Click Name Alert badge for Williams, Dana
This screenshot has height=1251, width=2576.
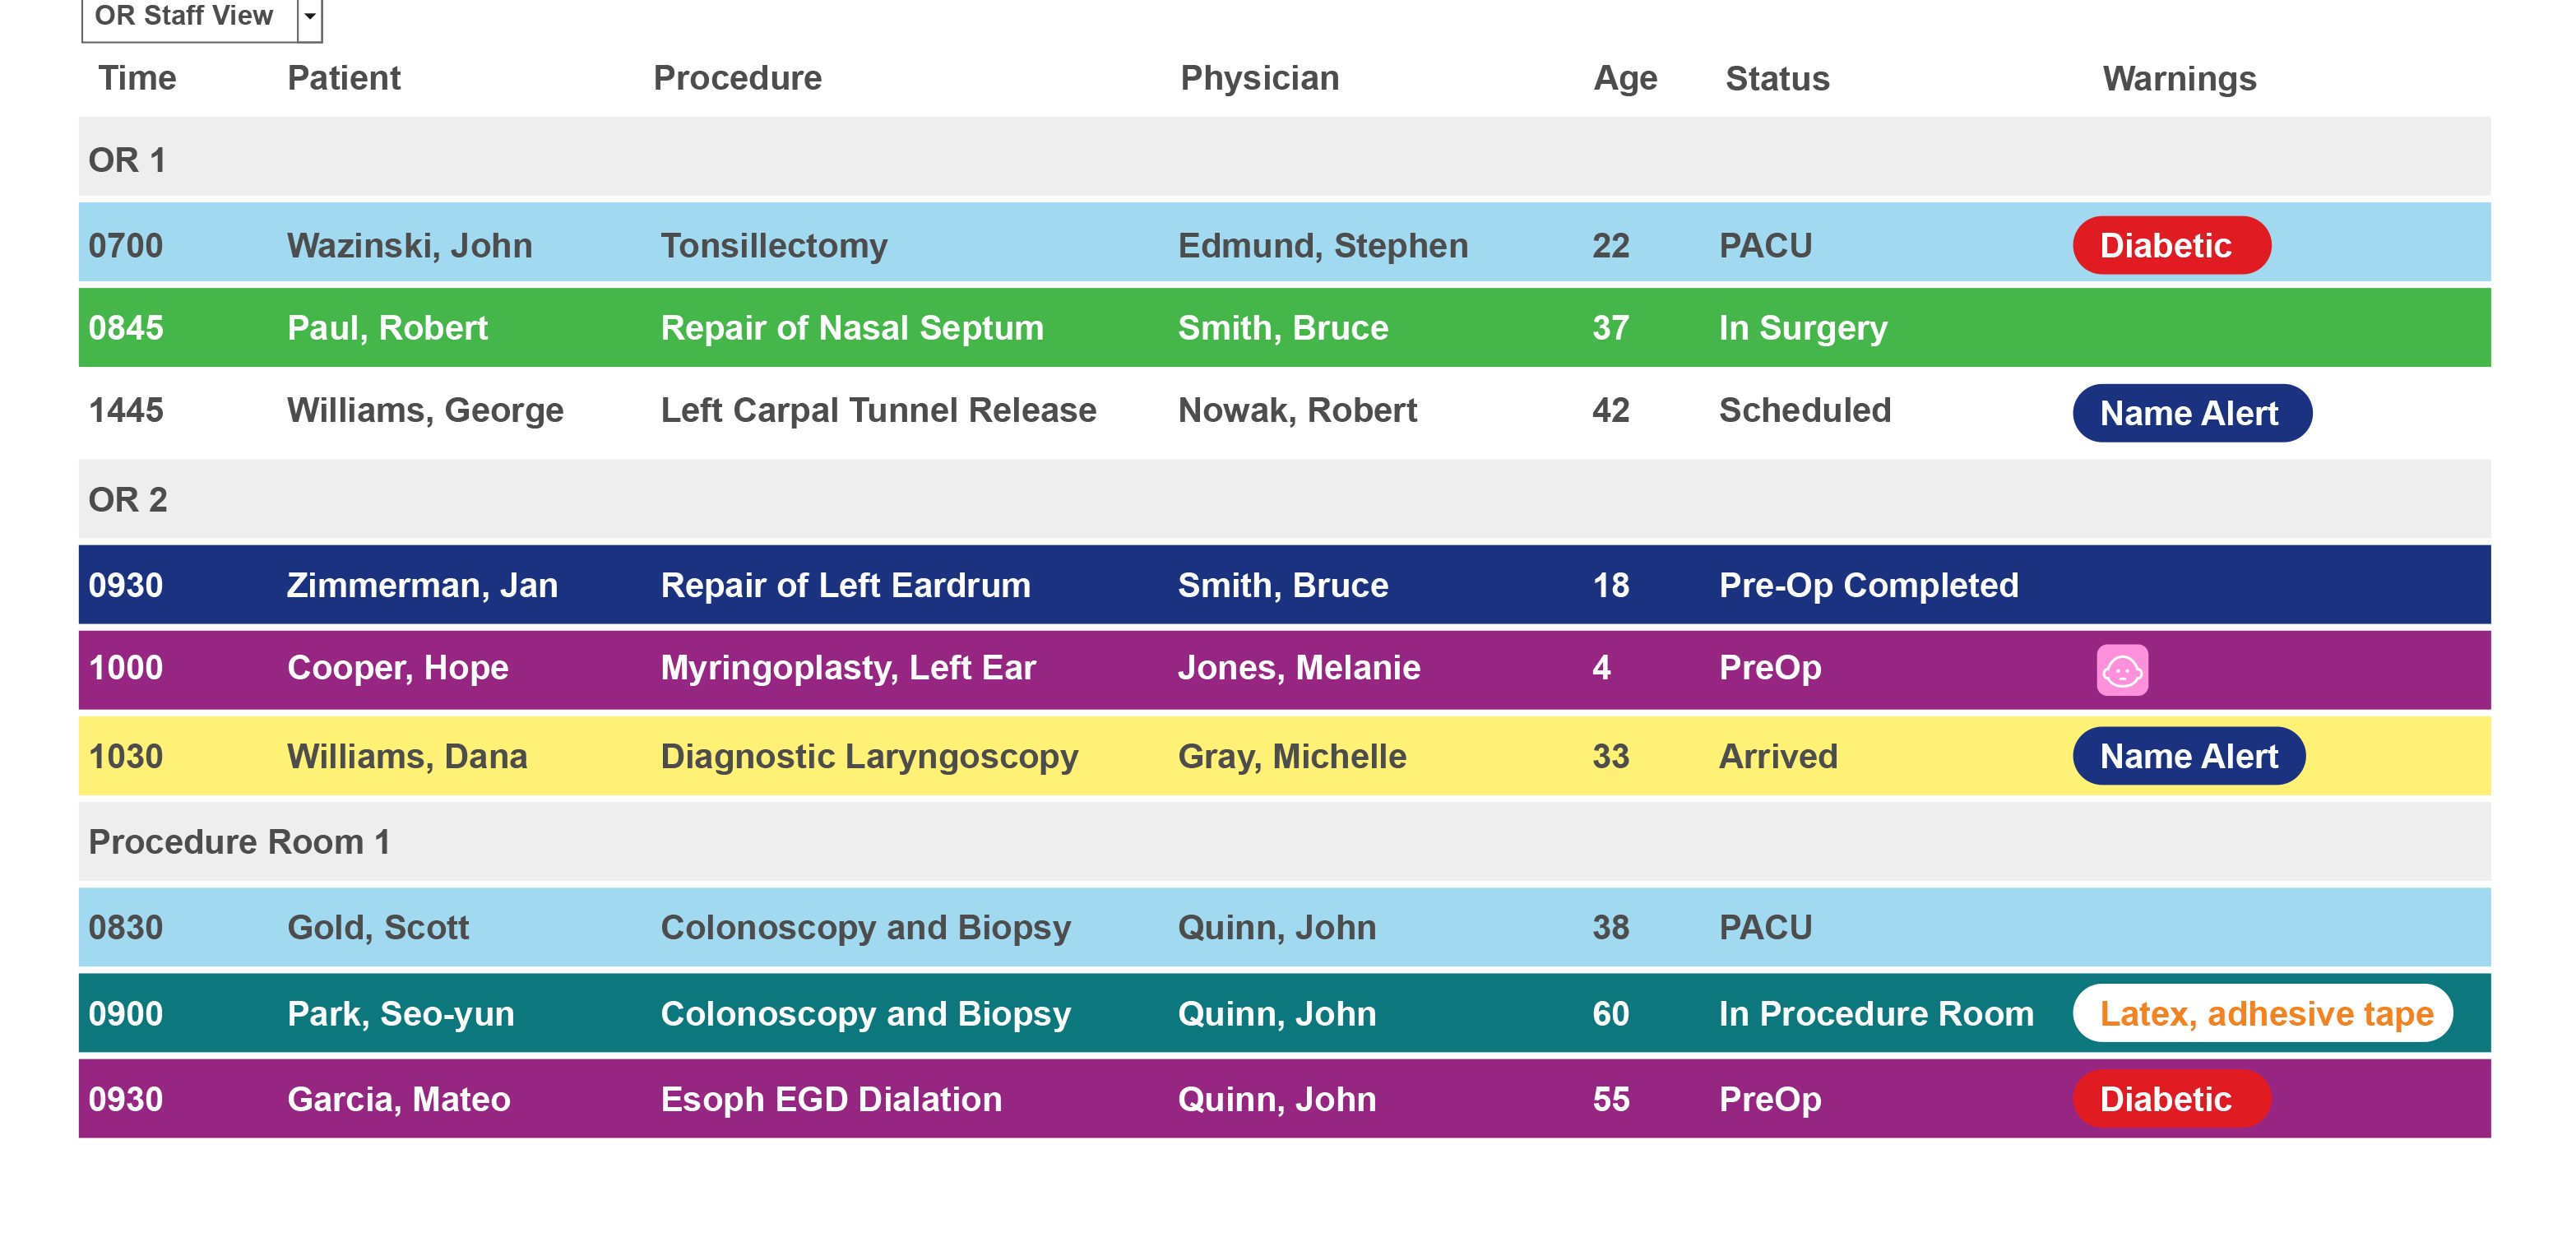tap(2189, 755)
